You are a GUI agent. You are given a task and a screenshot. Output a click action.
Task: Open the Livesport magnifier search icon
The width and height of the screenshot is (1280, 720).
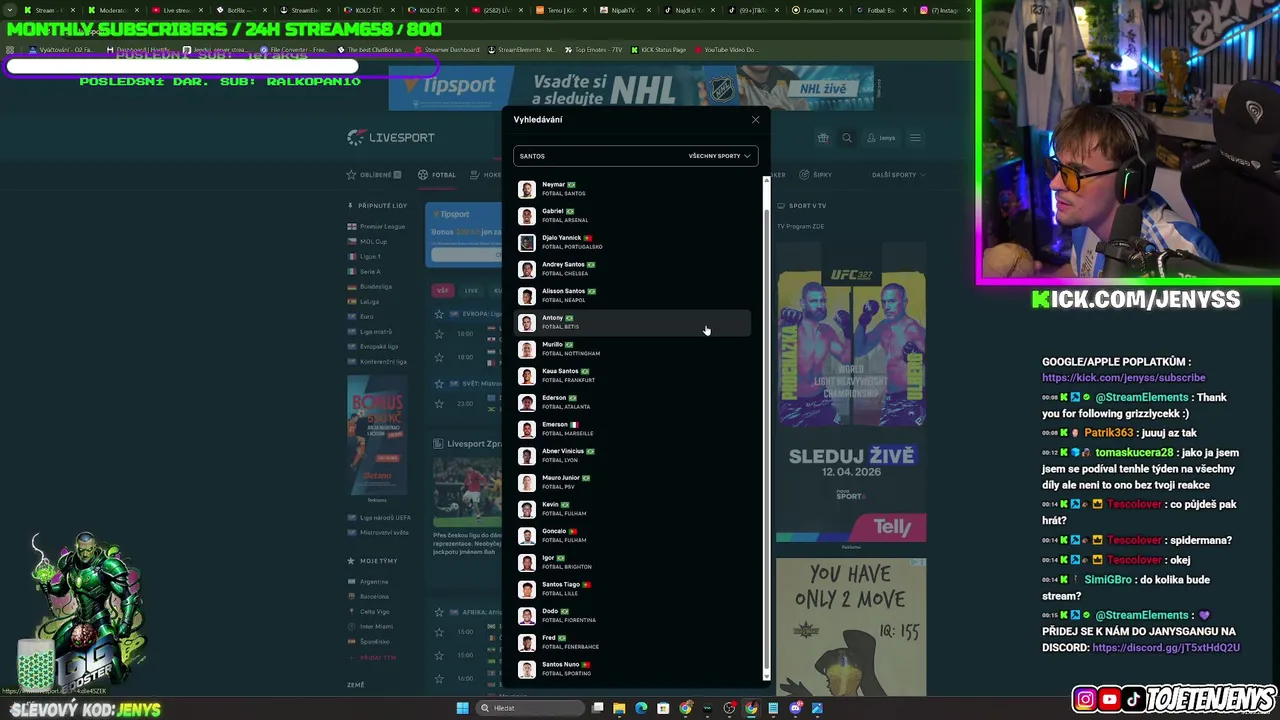(x=847, y=138)
